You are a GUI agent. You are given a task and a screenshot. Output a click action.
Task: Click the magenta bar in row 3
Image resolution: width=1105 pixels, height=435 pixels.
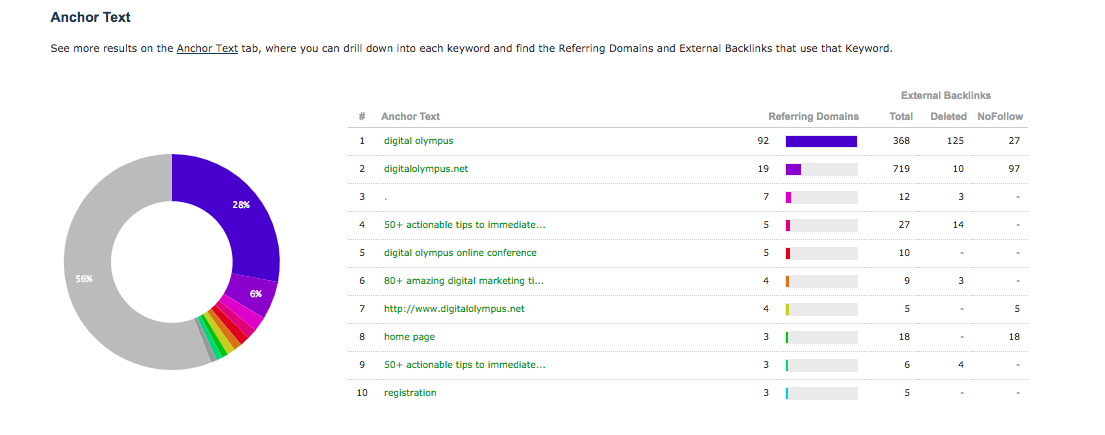(x=789, y=197)
